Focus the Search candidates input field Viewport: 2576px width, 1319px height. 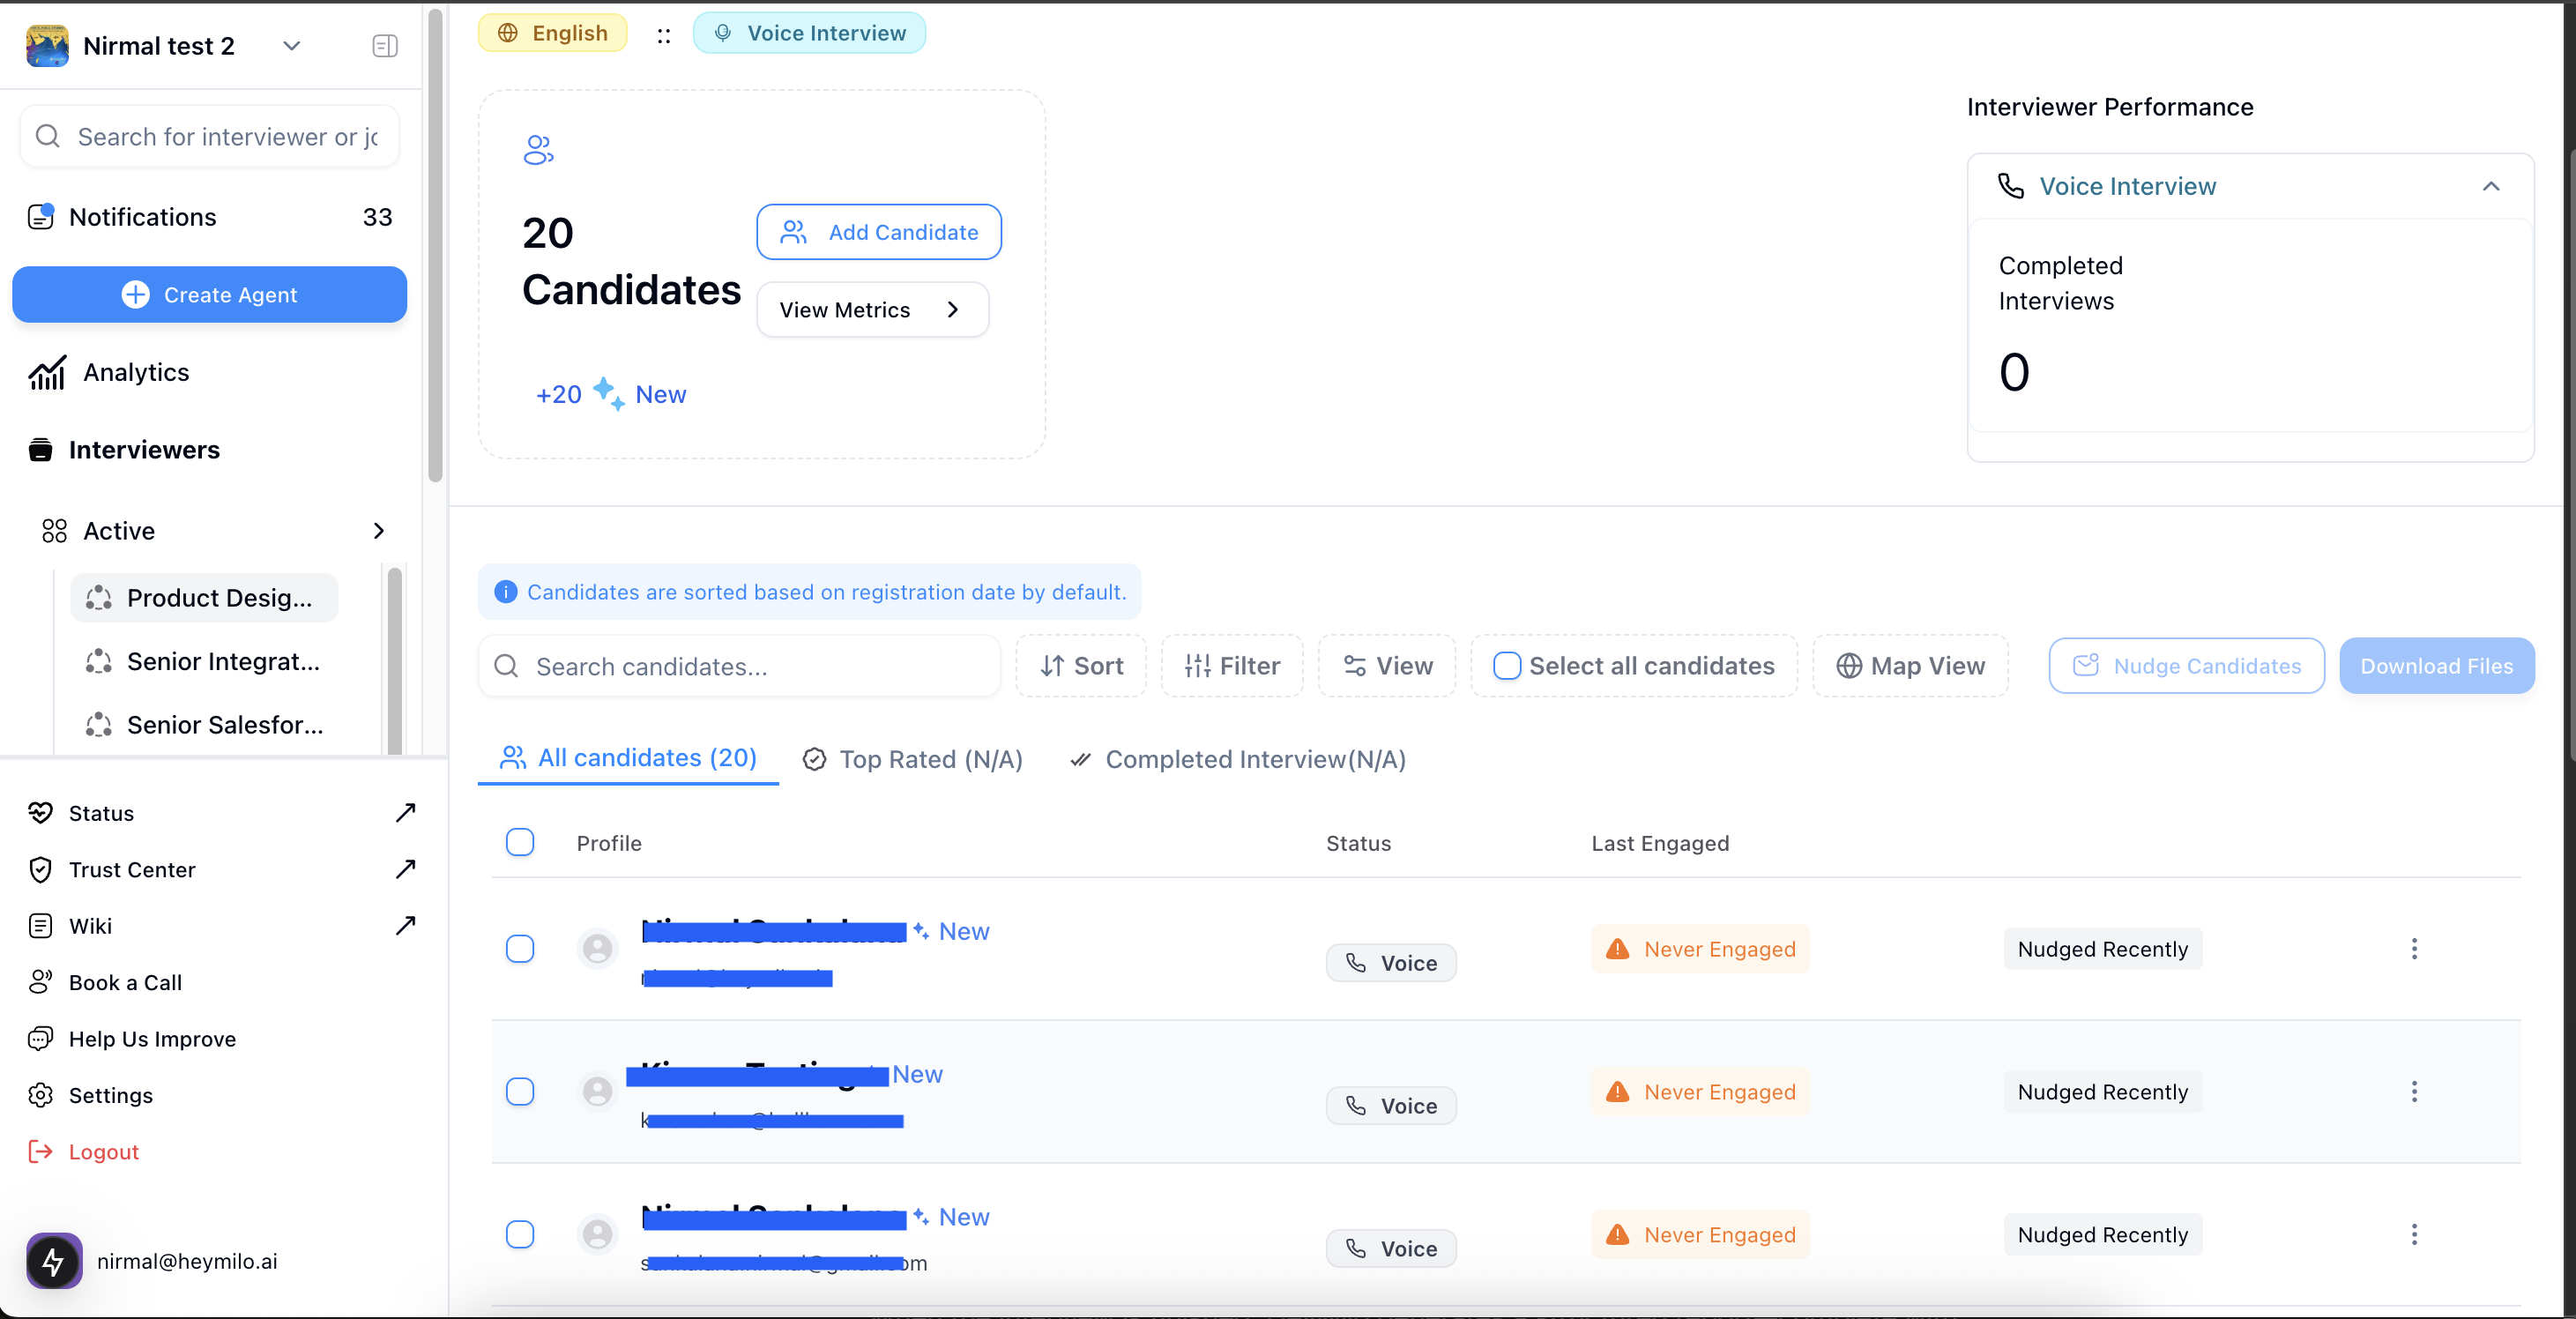[760, 666]
